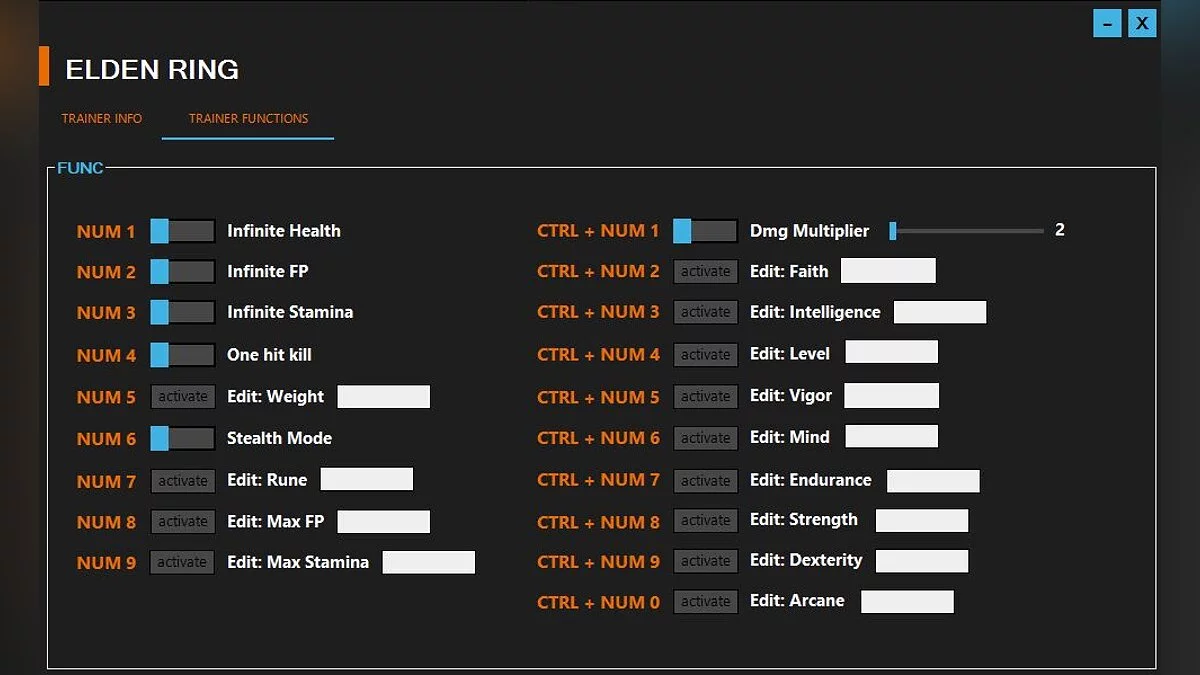
Task: Click activate next to Edit: Max FP
Action: tap(183, 522)
